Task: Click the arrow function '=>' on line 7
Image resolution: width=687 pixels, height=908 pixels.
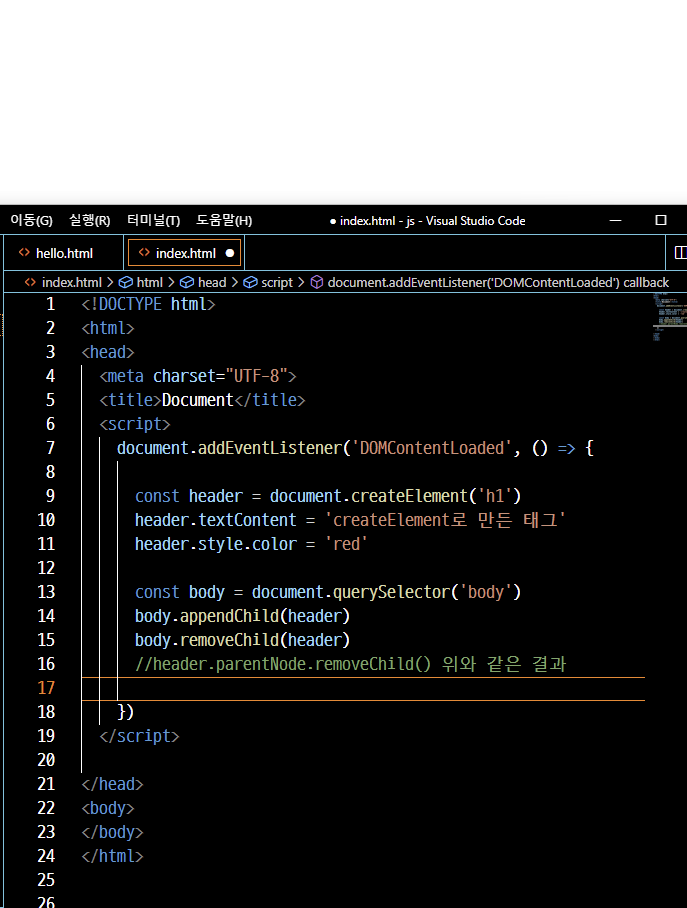Action: (x=567, y=448)
